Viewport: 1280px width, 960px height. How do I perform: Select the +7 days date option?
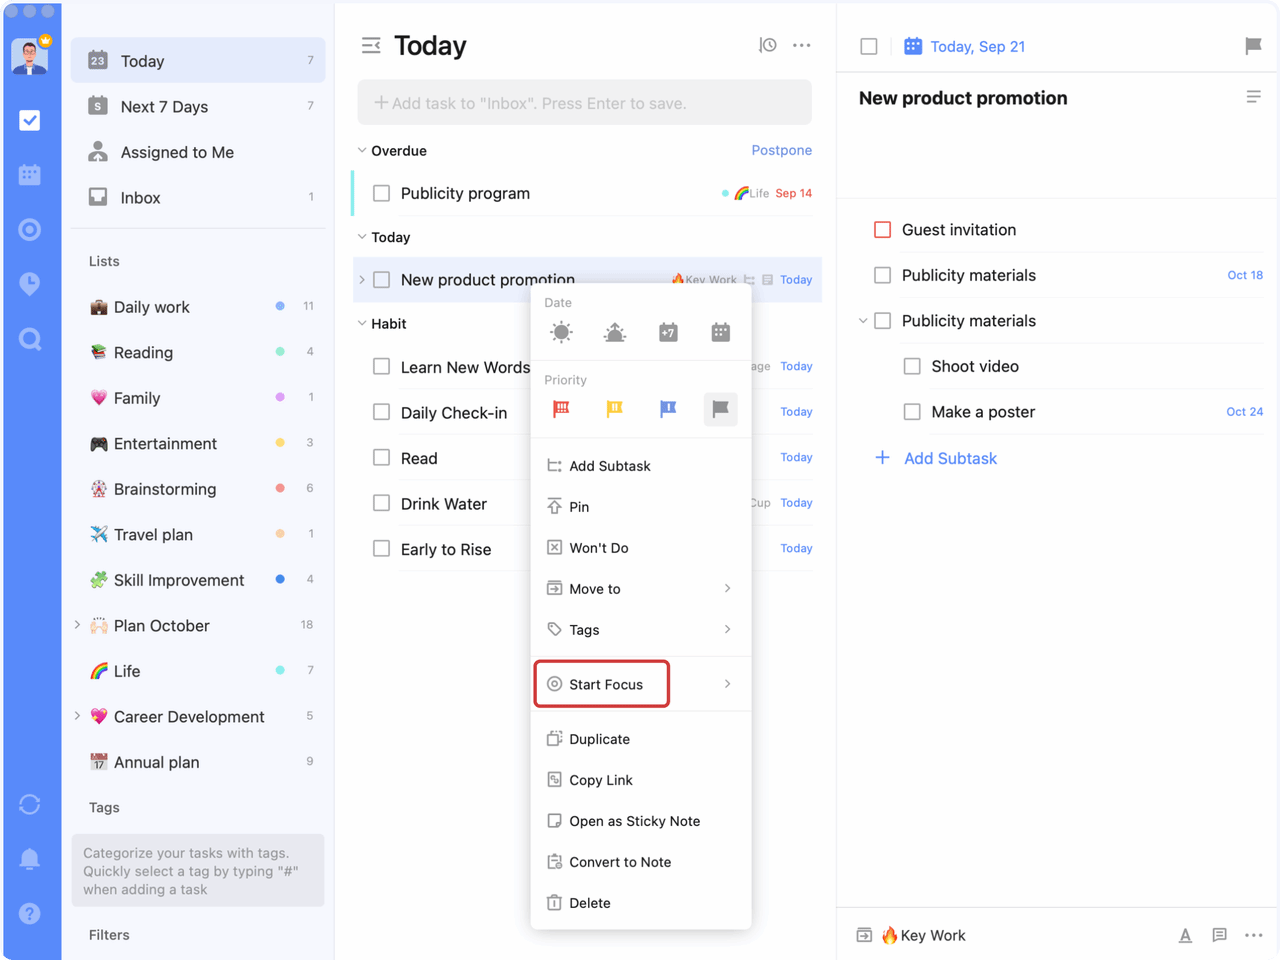pos(667,332)
